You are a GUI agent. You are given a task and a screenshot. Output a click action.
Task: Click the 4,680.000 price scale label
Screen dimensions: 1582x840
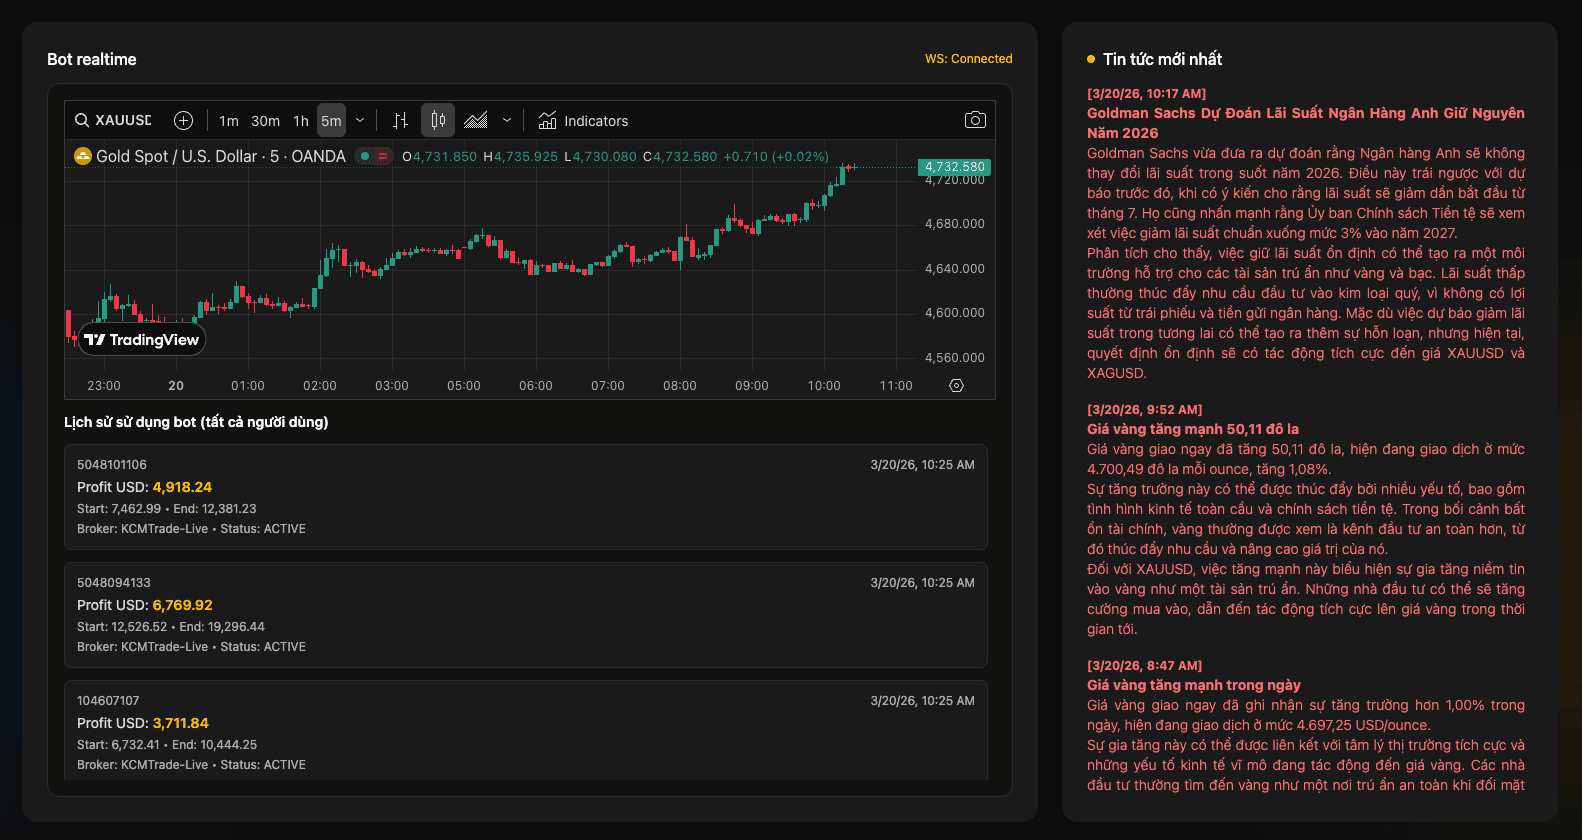pyautogui.click(x=954, y=224)
